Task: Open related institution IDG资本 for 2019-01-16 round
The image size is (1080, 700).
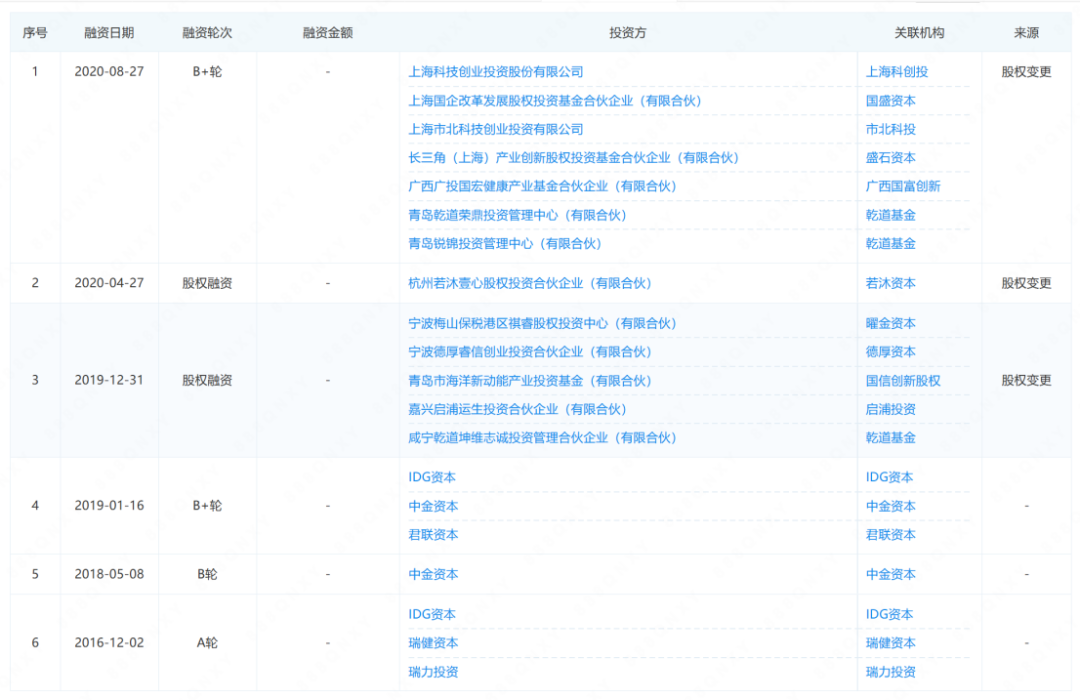Action: click(889, 477)
